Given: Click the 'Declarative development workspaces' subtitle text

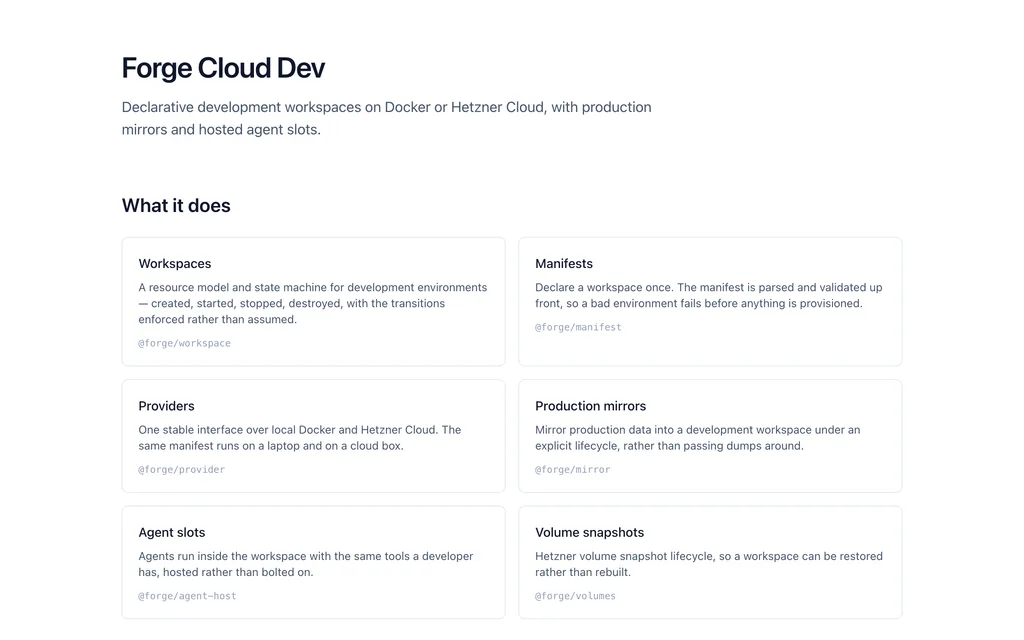Looking at the screenshot, I should [387, 118].
